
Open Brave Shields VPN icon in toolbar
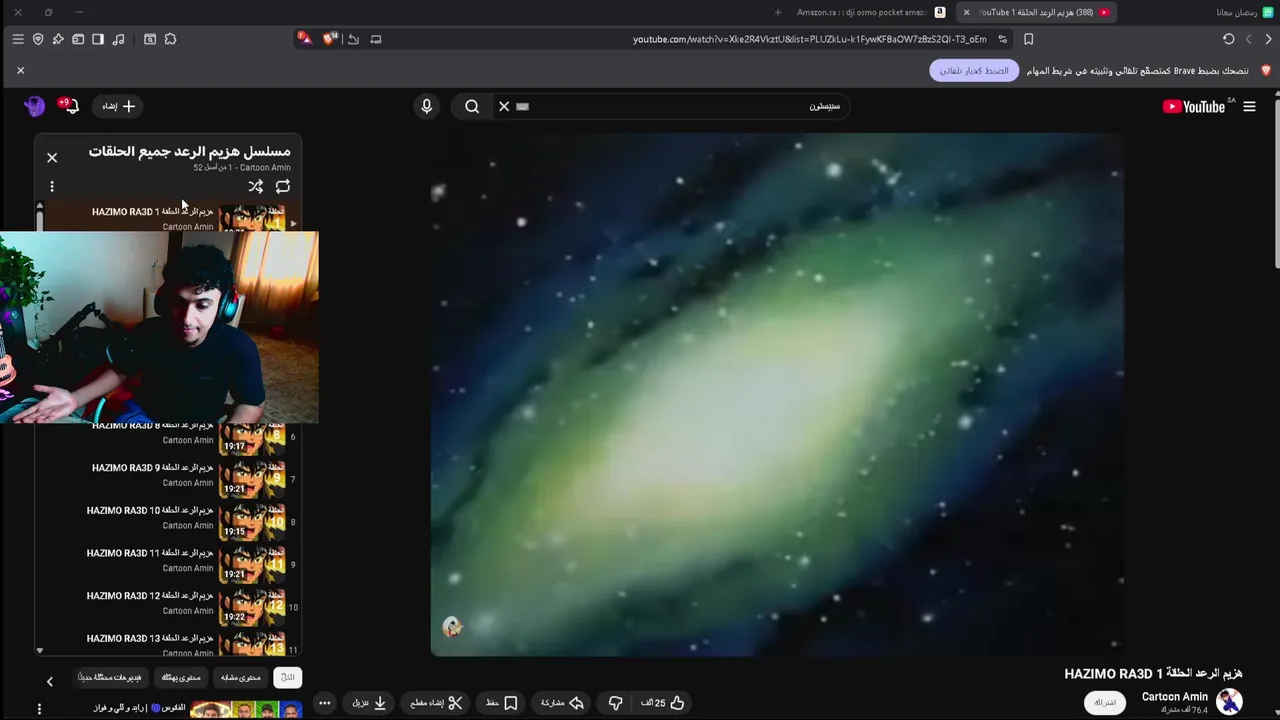(x=38, y=39)
